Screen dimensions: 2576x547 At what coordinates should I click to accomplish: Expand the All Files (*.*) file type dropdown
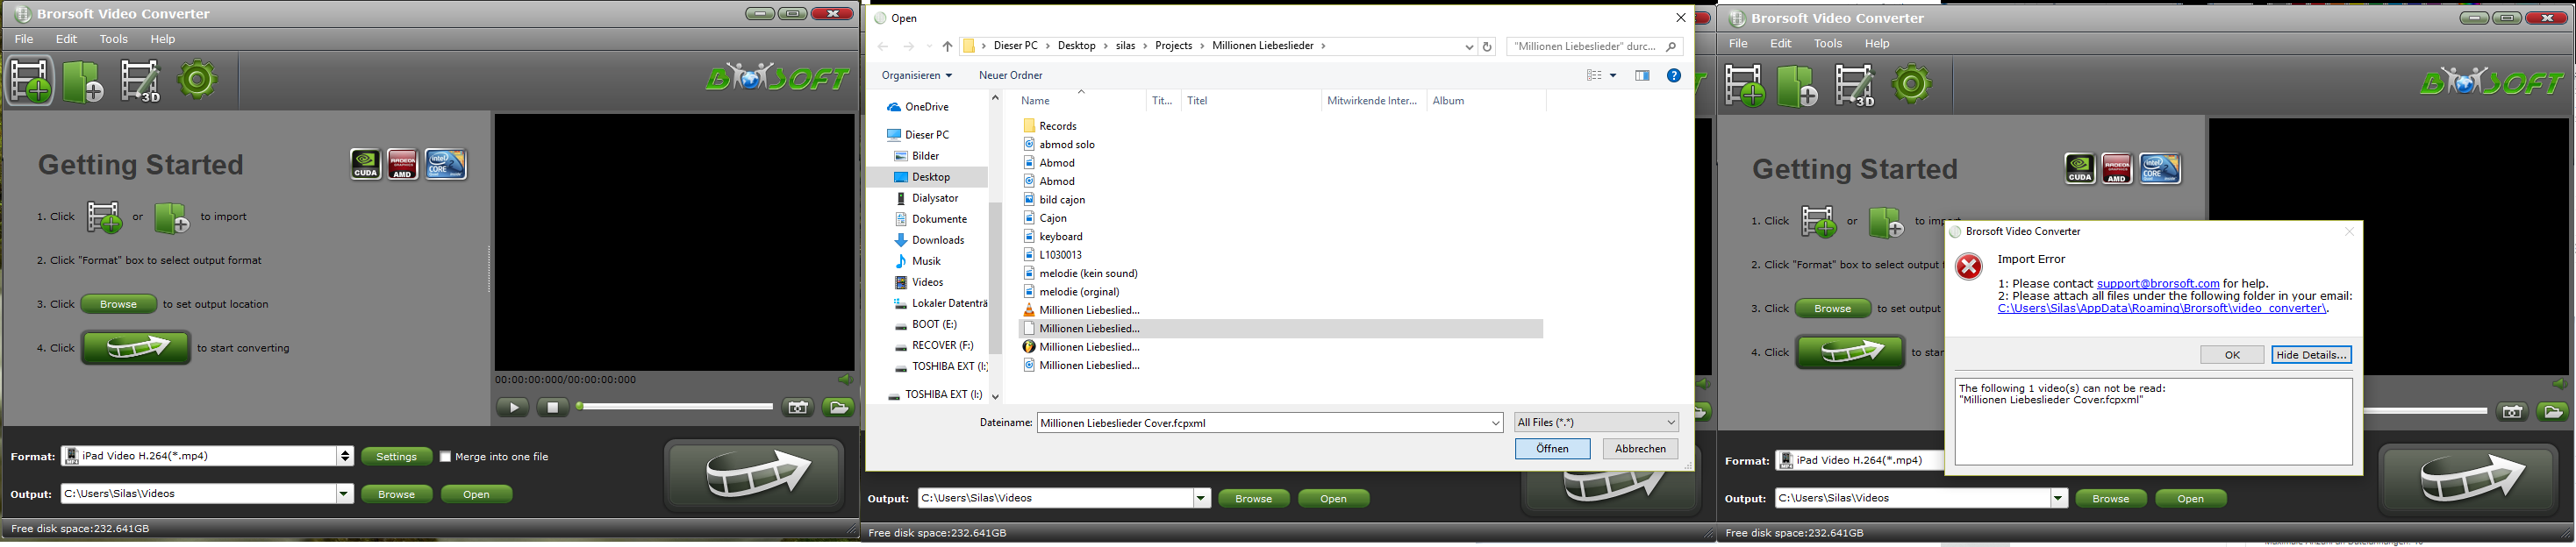point(1596,423)
